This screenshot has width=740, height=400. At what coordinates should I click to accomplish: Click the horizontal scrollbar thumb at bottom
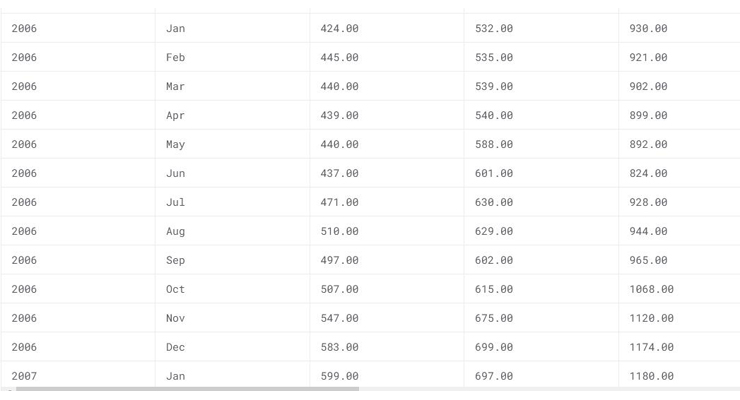pyautogui.click(x=187, y=389)
